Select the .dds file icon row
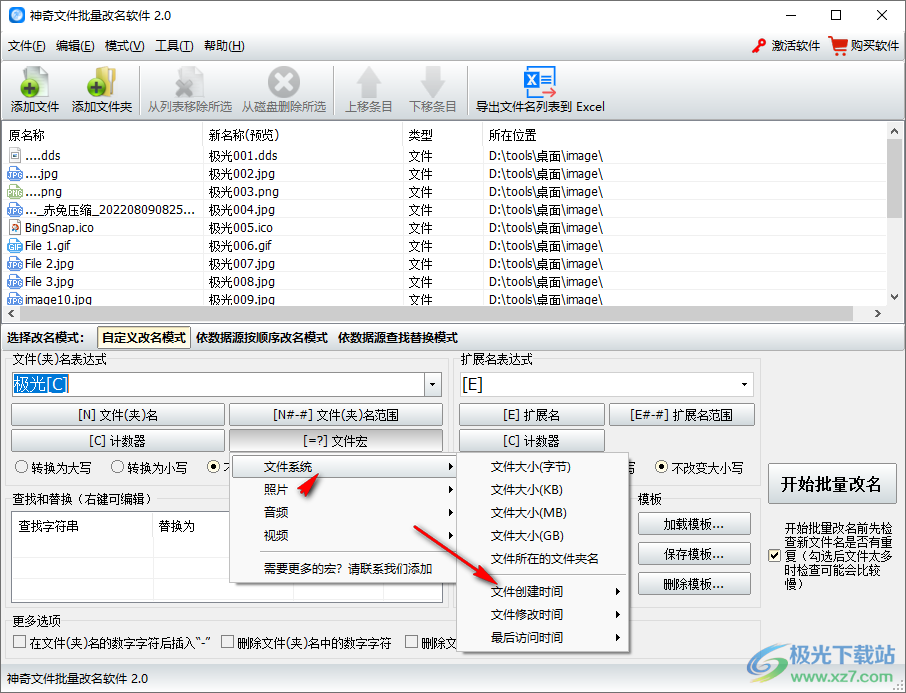Screen dimensions: 906x693 click(15, 155)
